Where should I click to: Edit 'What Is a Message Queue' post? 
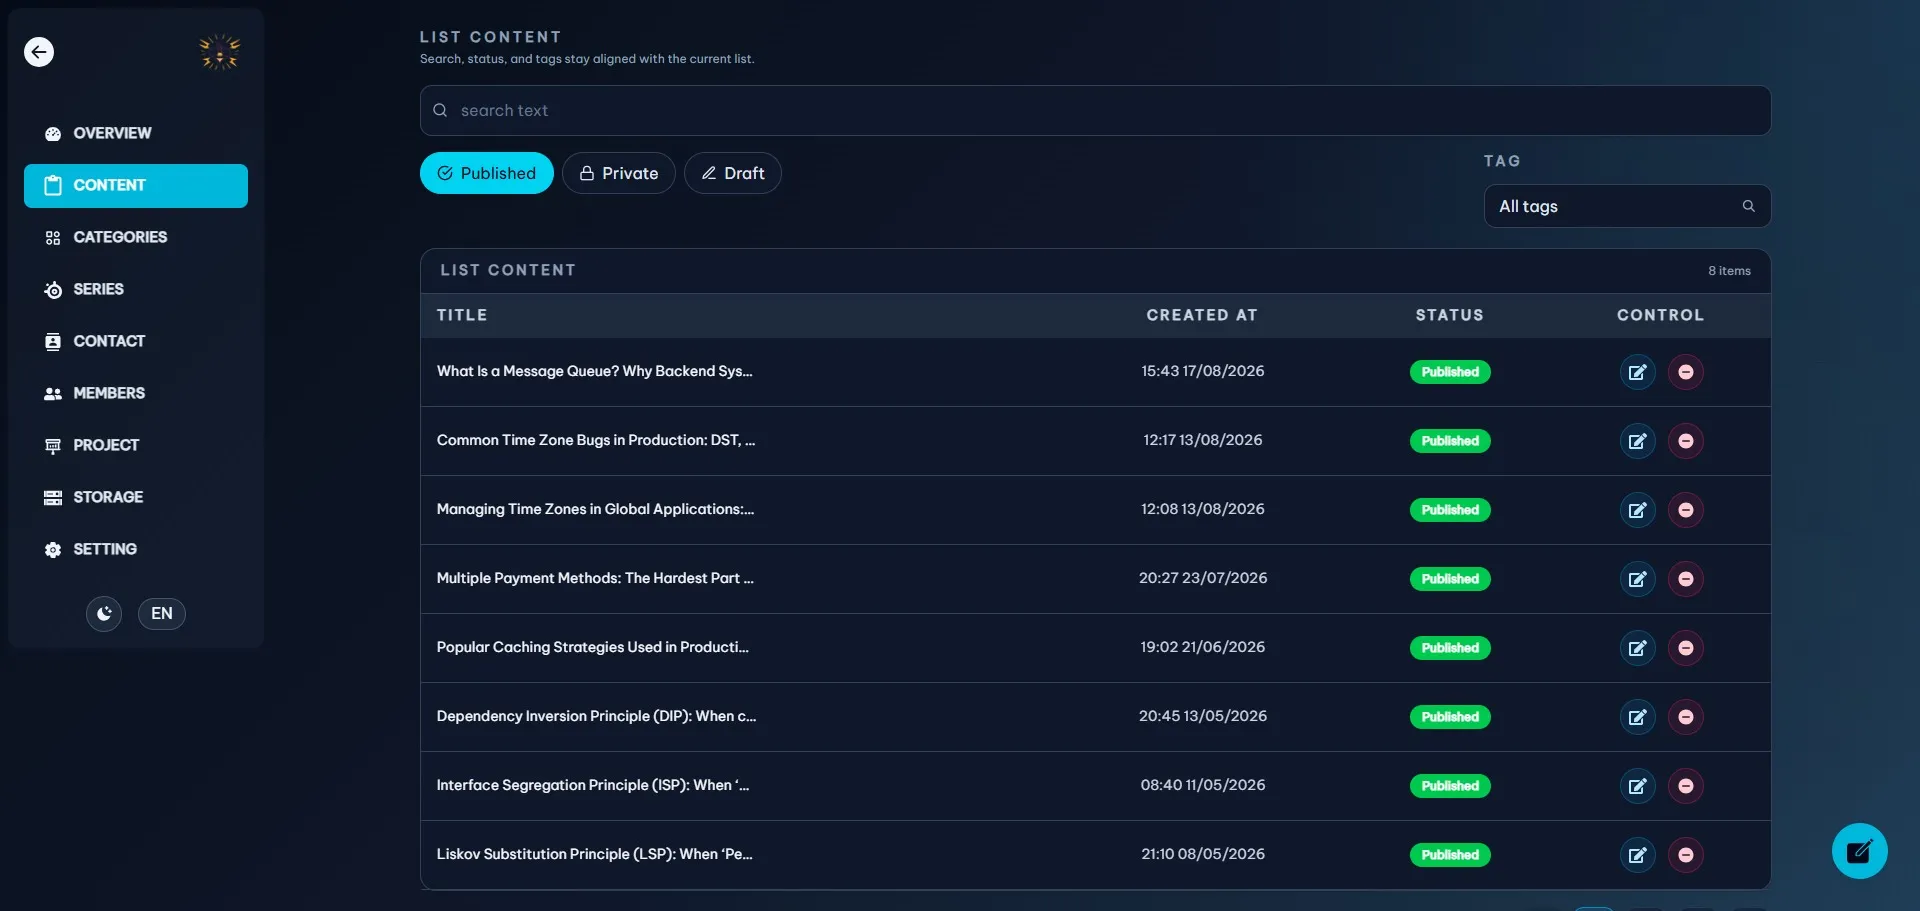1638,373
